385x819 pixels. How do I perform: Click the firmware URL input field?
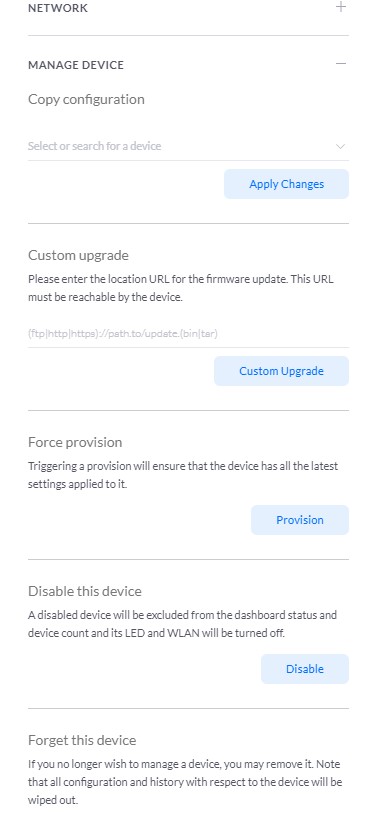[x=188, y=333]
